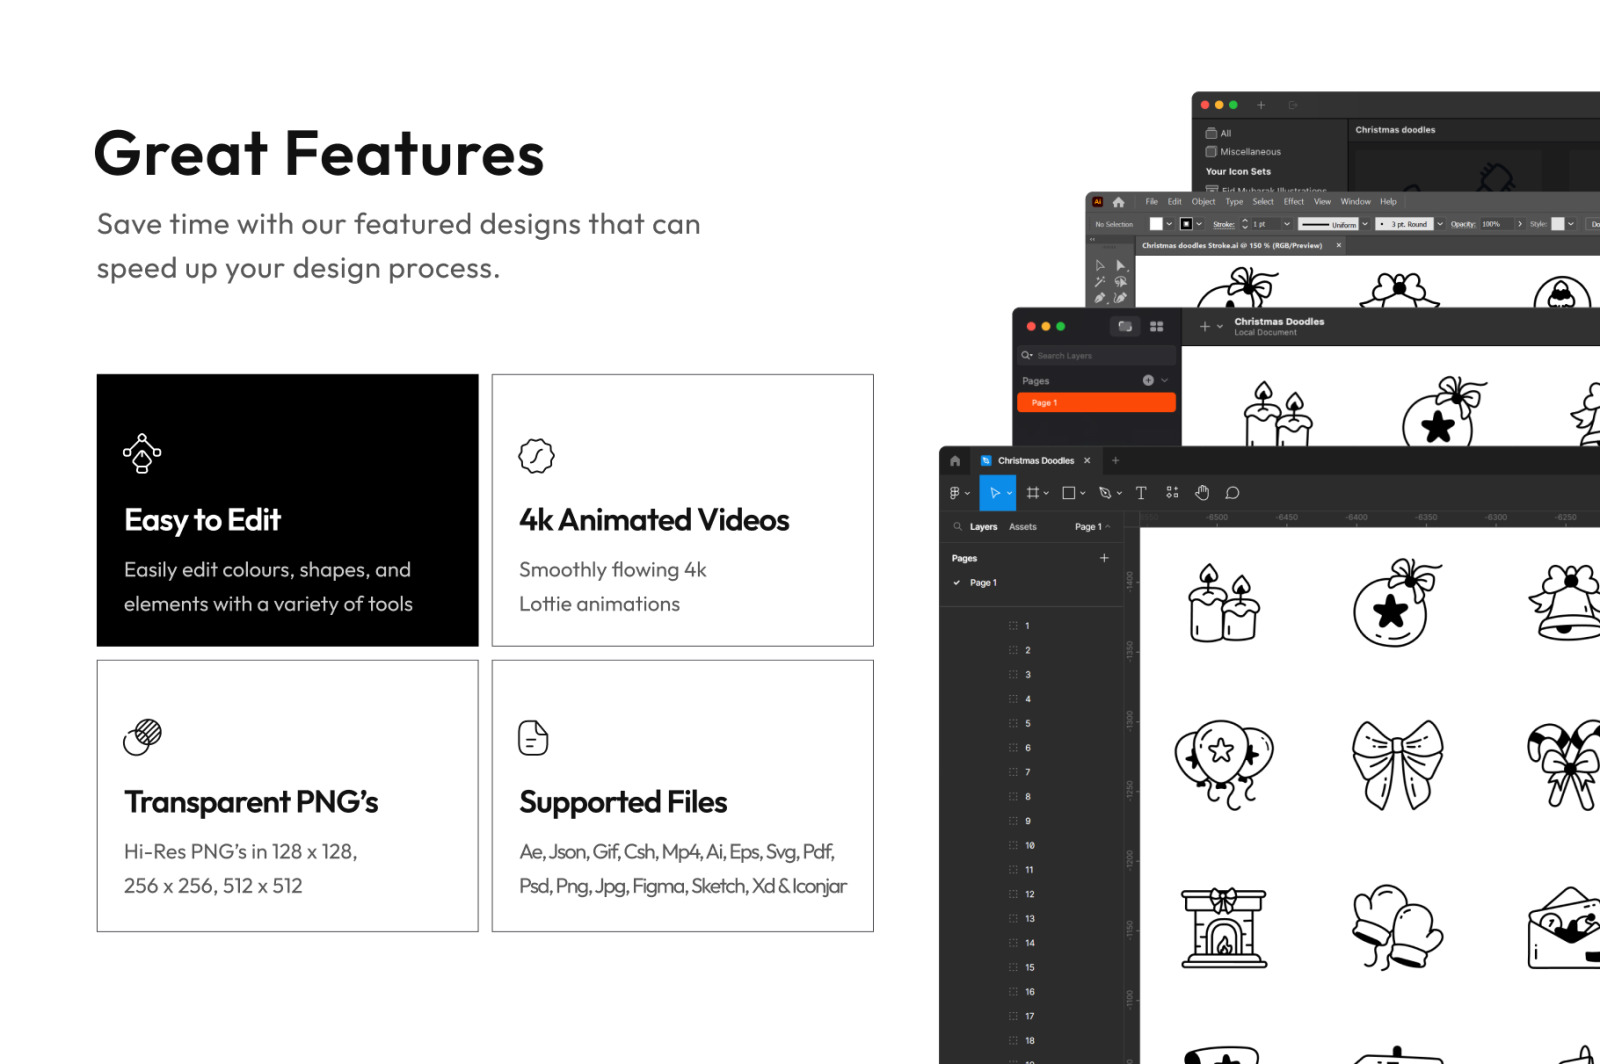The image size is (1600, 1064).
Task: Select Miscellaneous in IconJar's sidebar
Action: click(x=1243, y=152)
